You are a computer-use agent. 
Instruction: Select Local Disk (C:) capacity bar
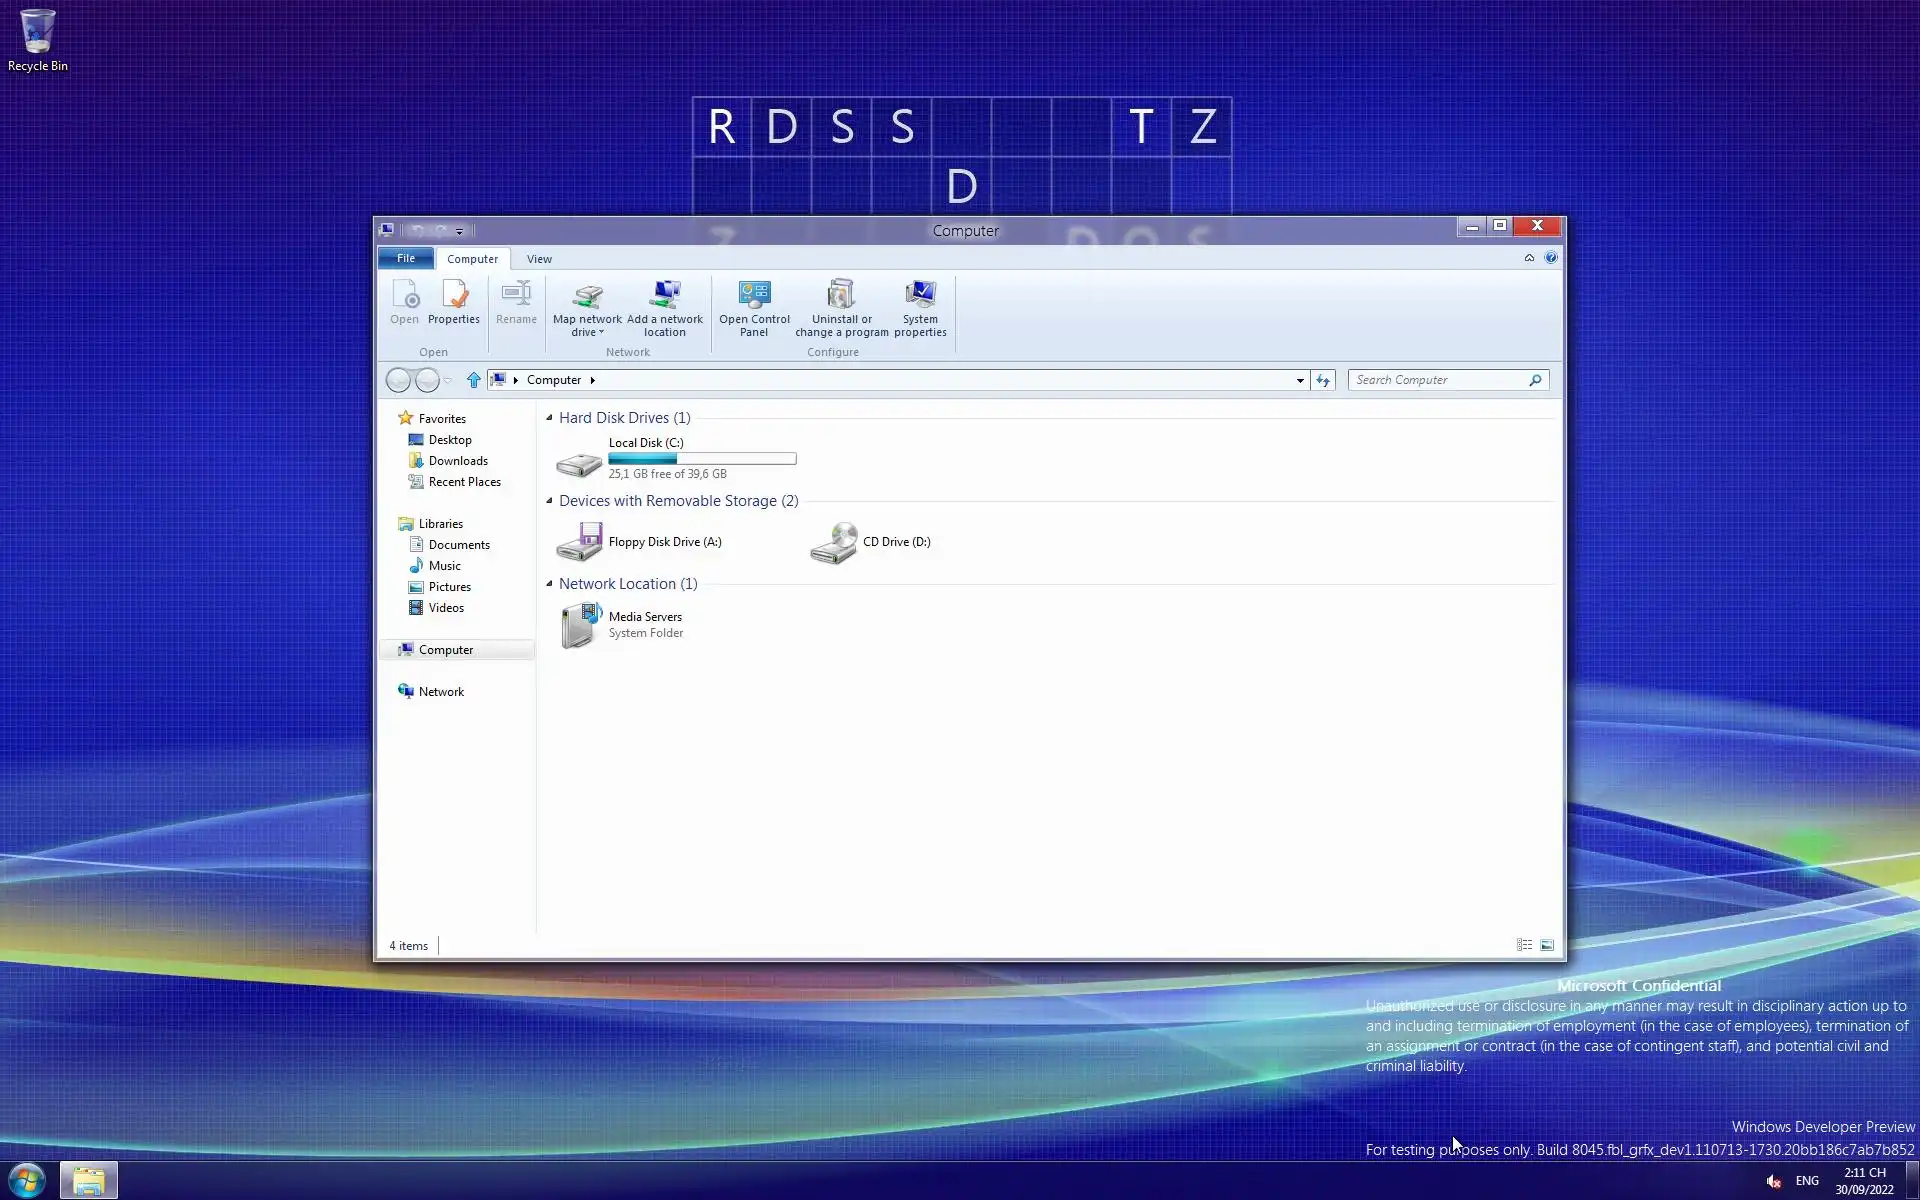[x=702, y=459]
